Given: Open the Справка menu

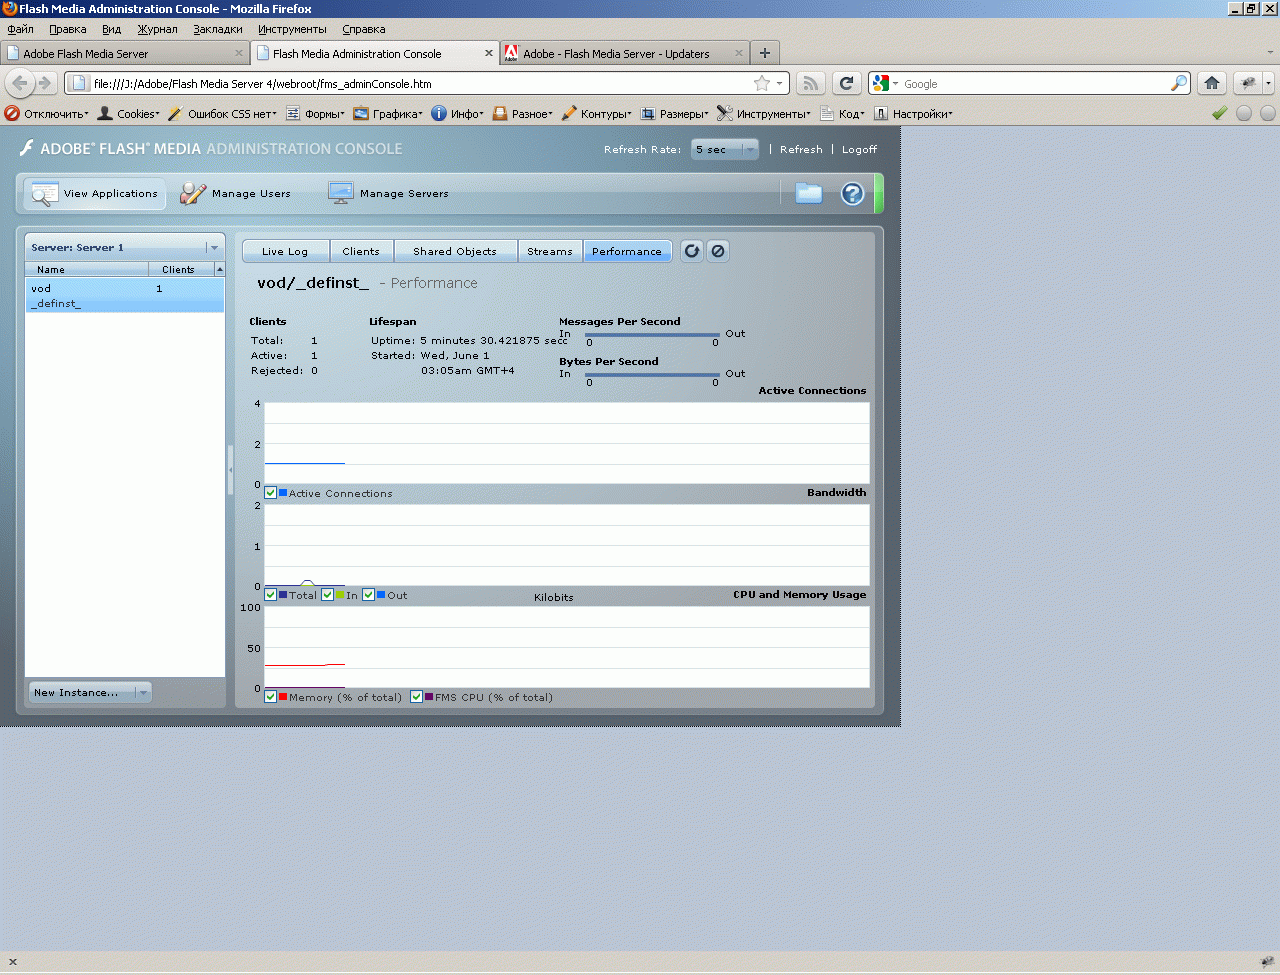Looking at the screenshot, I should coord(364,29).
